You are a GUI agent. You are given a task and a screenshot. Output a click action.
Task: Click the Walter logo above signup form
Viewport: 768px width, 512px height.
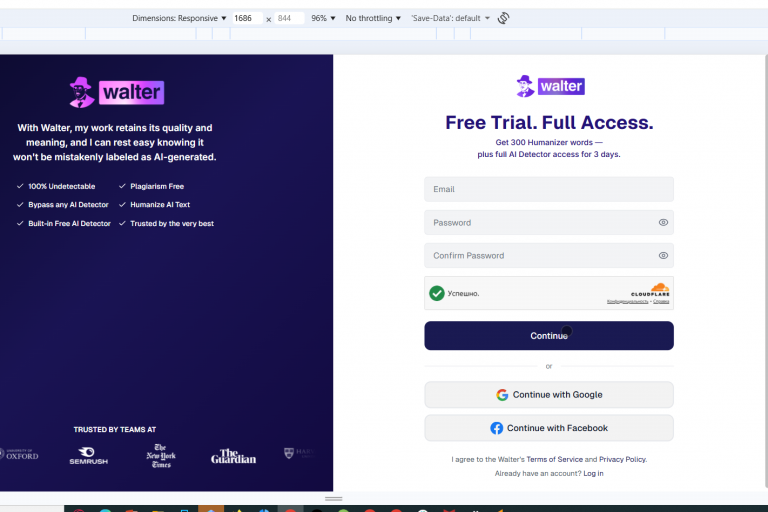point(550,86)
